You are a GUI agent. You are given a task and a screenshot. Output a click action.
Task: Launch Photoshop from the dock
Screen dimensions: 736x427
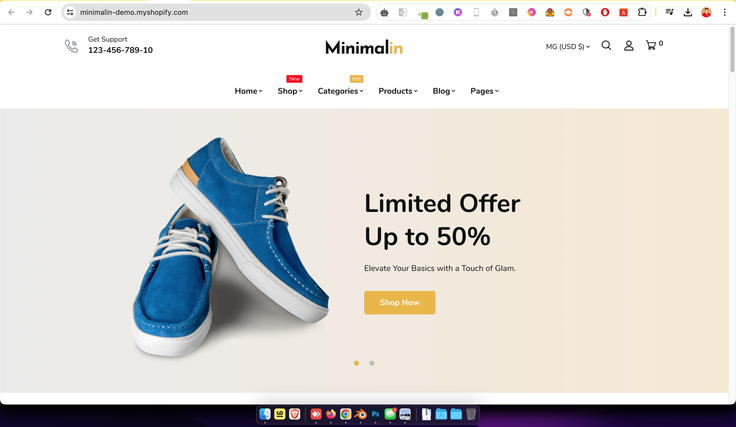375,414
